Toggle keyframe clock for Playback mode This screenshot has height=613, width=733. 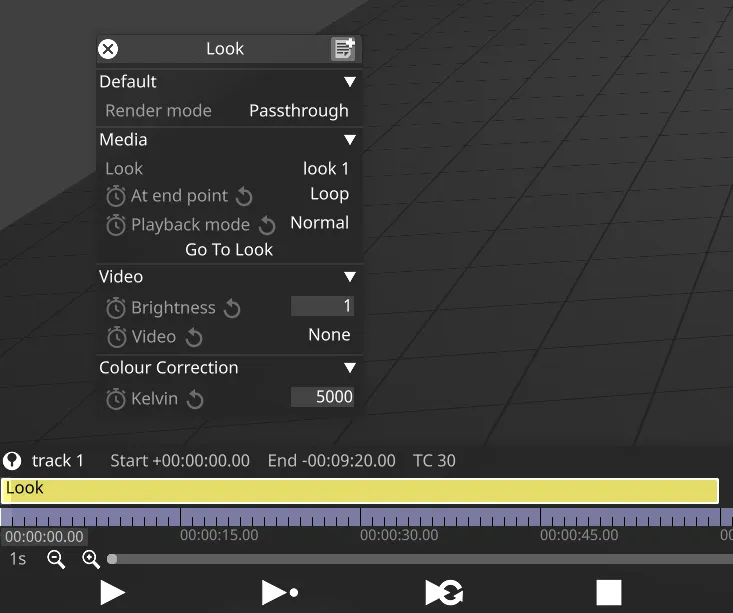(x=115, y=225)
